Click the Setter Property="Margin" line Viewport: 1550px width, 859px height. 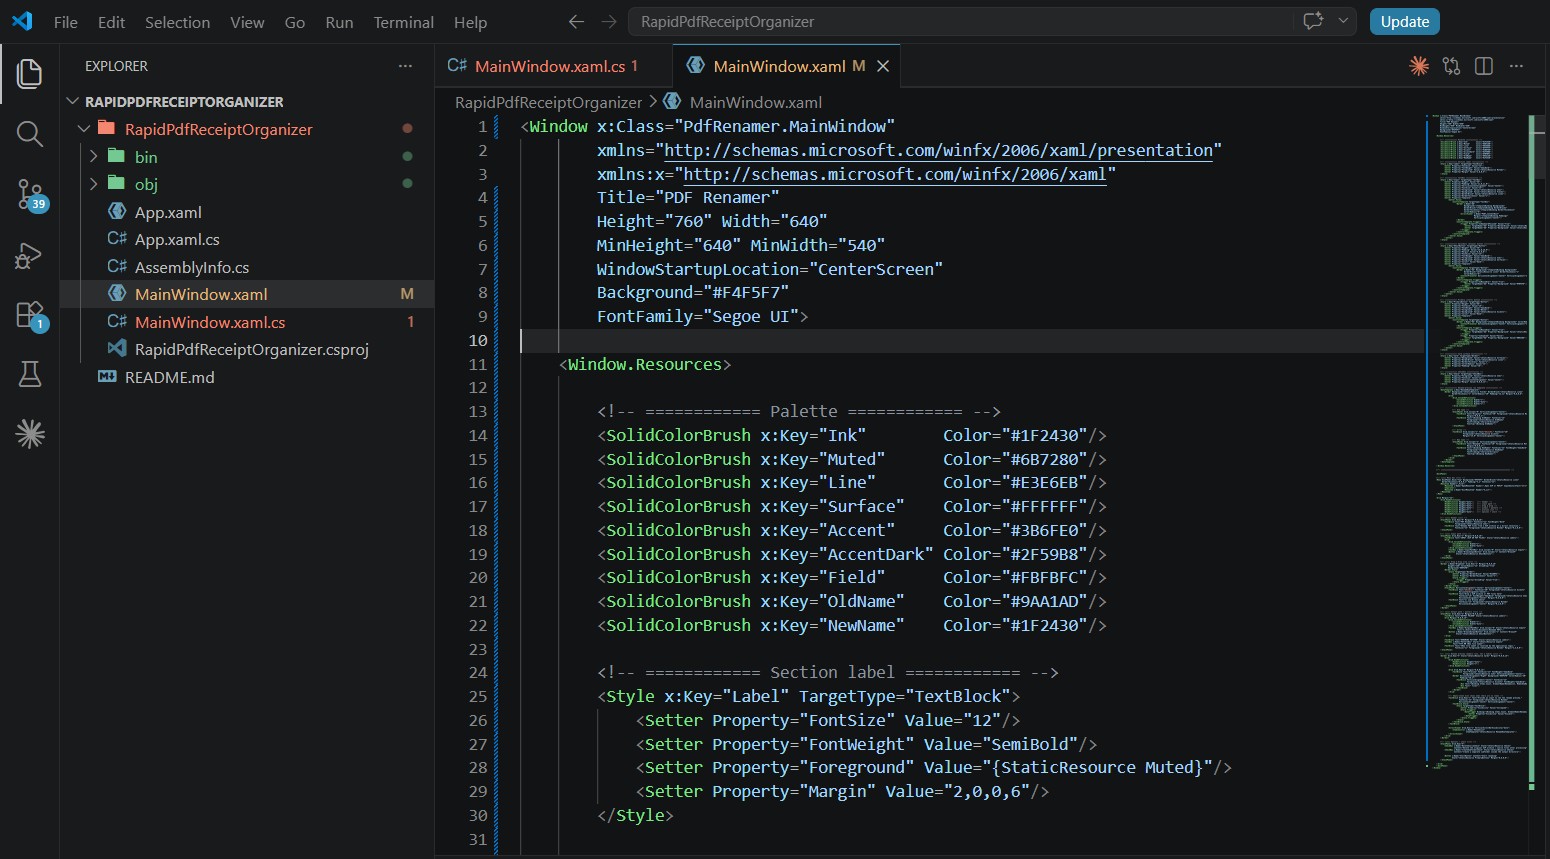(842, 791)
